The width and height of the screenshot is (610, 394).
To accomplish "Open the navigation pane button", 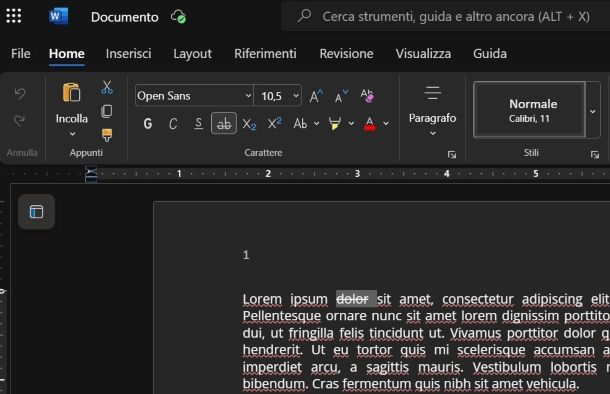I will (36, 212).
